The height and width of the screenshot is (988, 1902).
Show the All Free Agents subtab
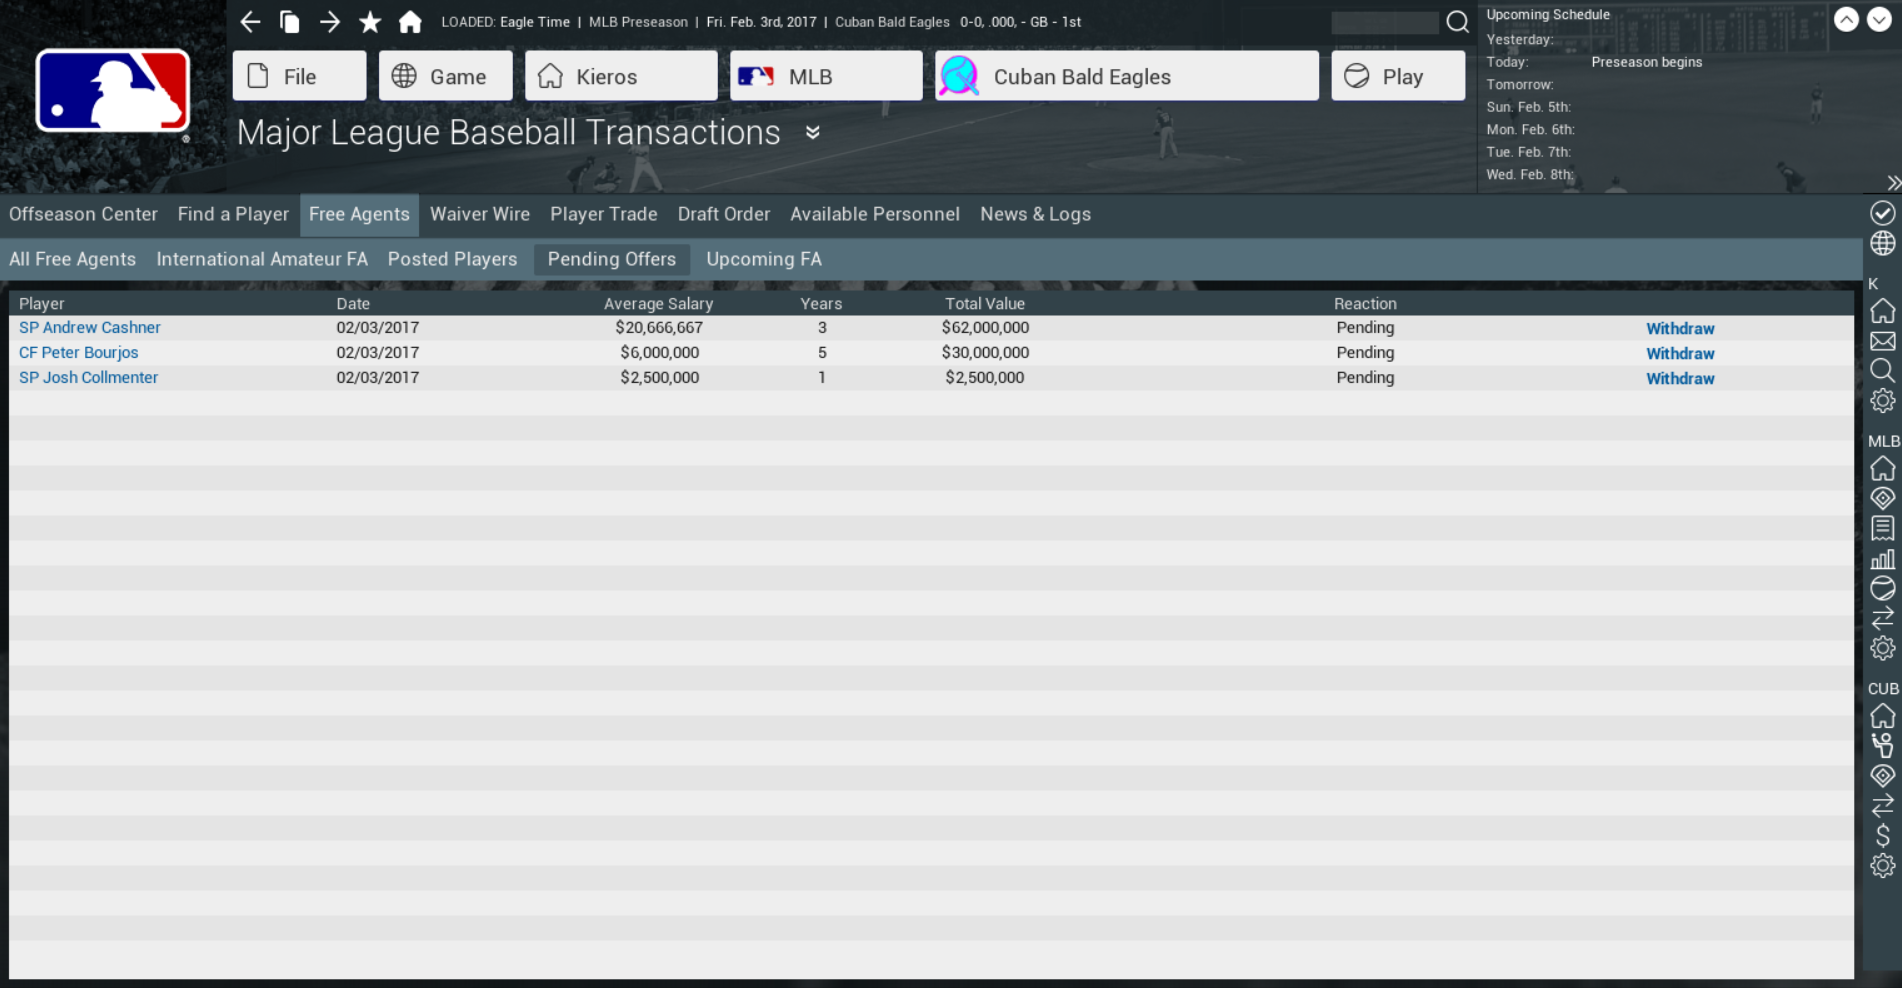(72, 259)
